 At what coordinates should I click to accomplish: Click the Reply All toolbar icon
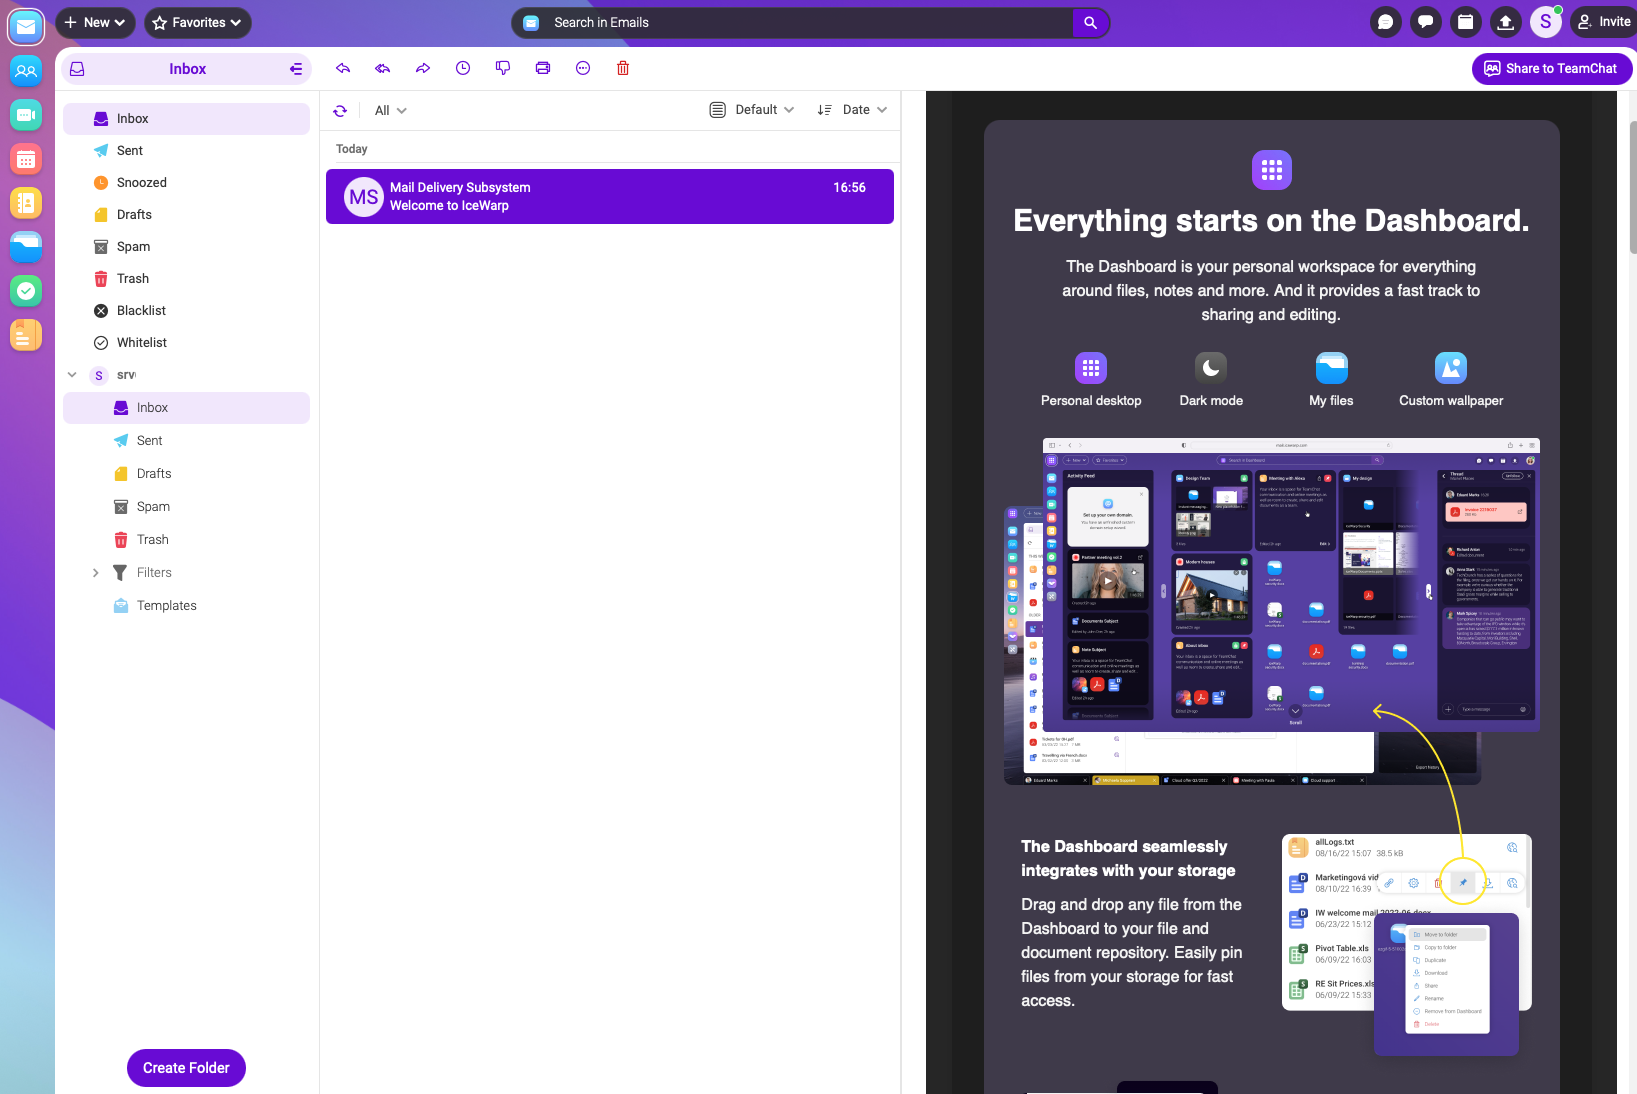383,68
